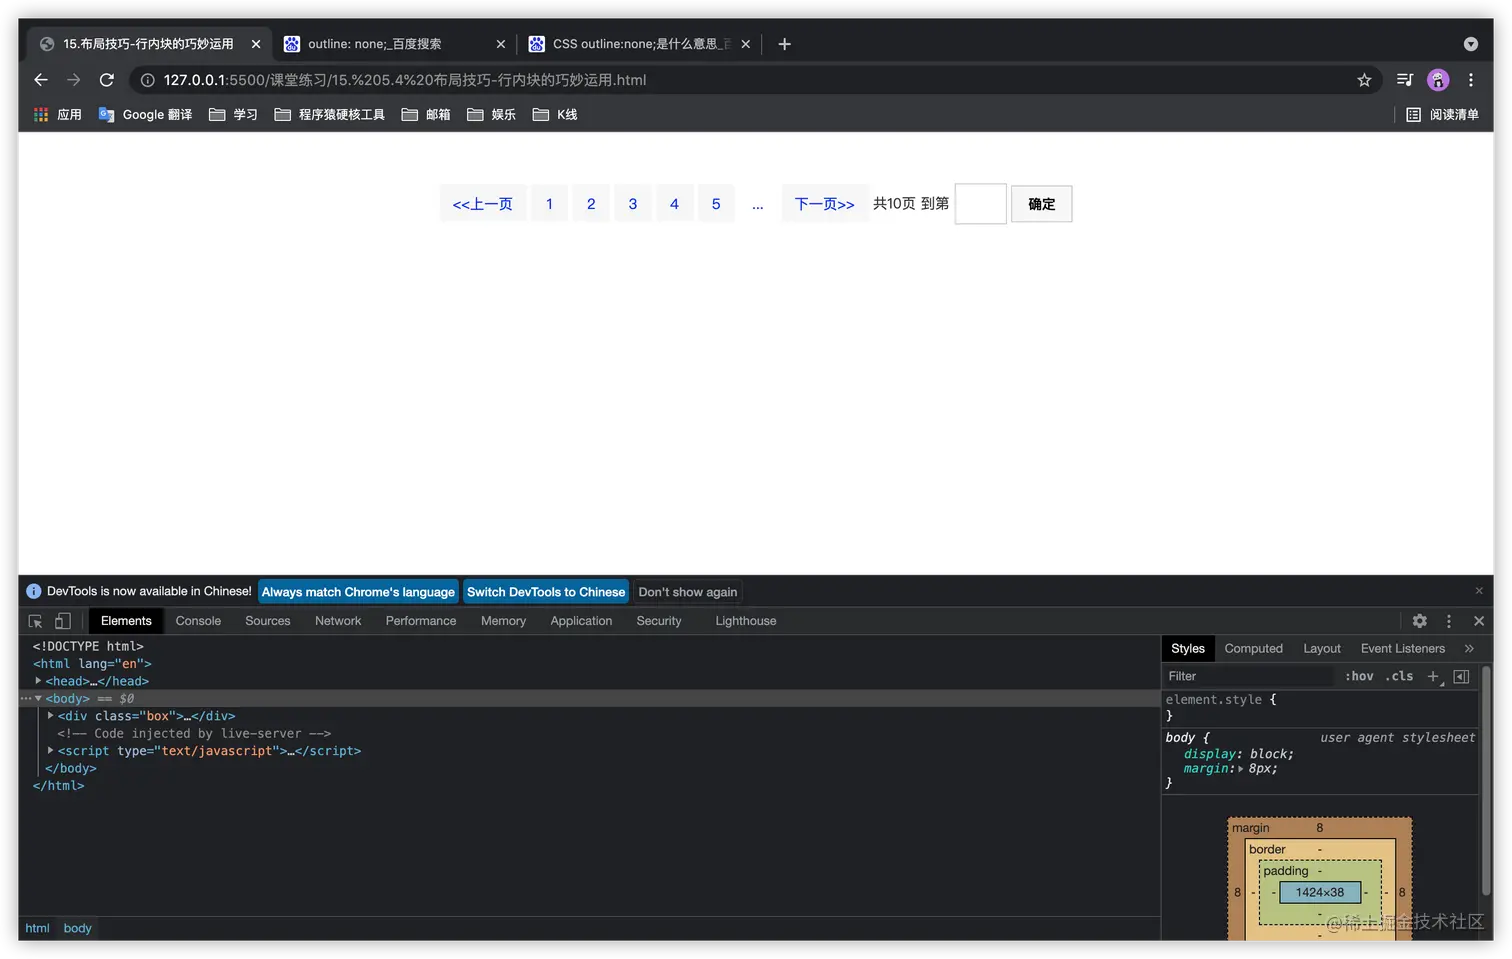Show more sidebar tabs chevron
This screenshot has width=1512, height=959.
point(1469,649)
